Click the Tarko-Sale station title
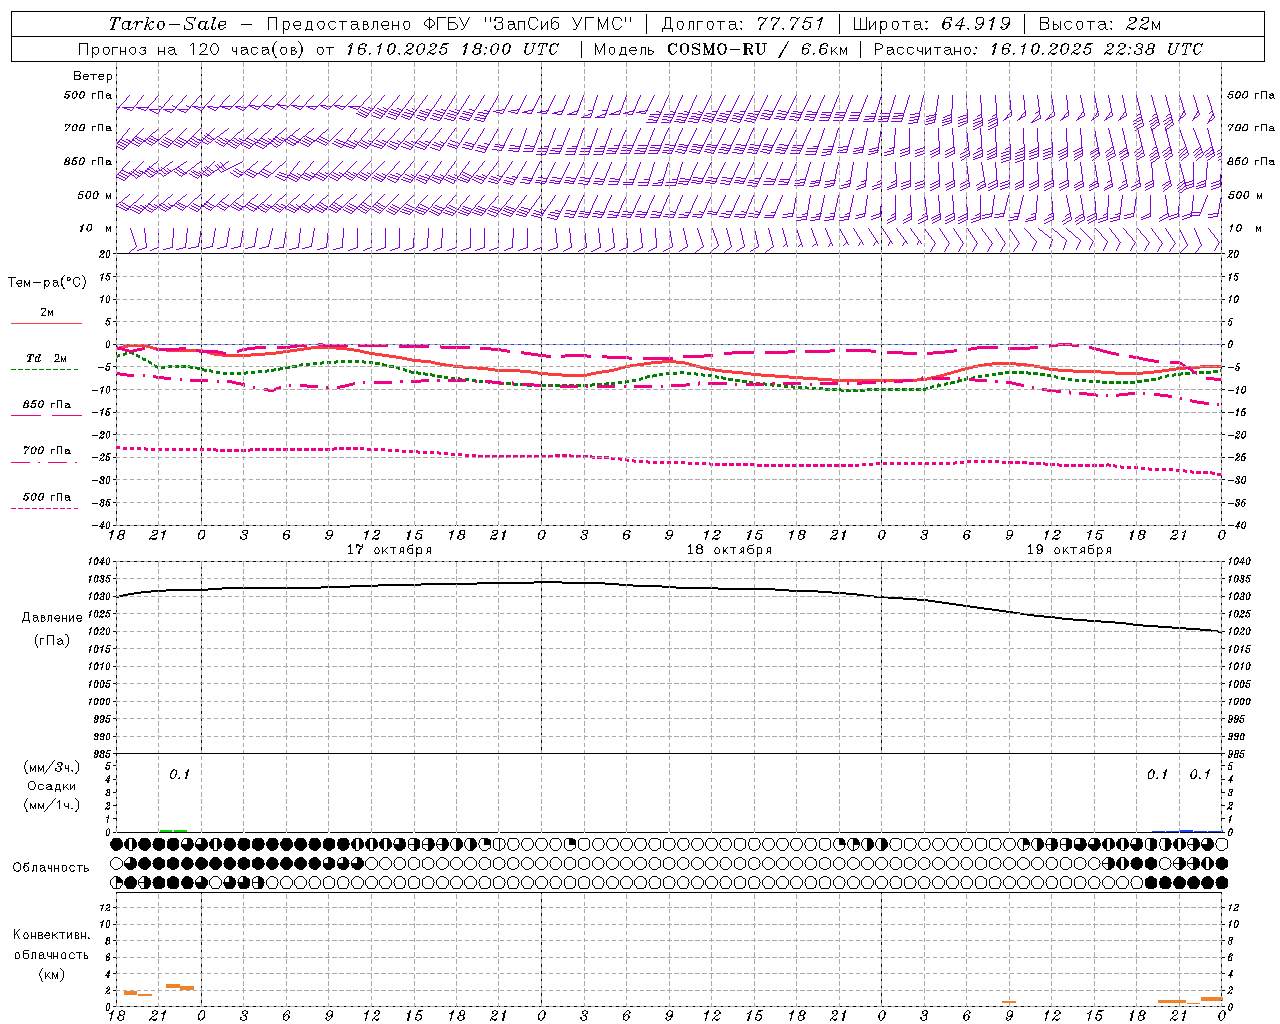The width and height of the screenshot is (1280, 1024). pyautogui.click(x=168, y=24)
